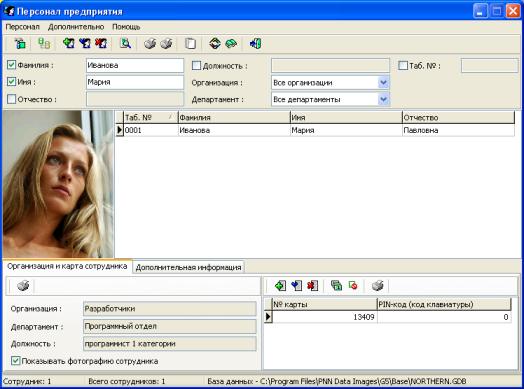Click the green organization structure icon in top toolbar
The image size is (524, 389).
(x=20, y=43)
